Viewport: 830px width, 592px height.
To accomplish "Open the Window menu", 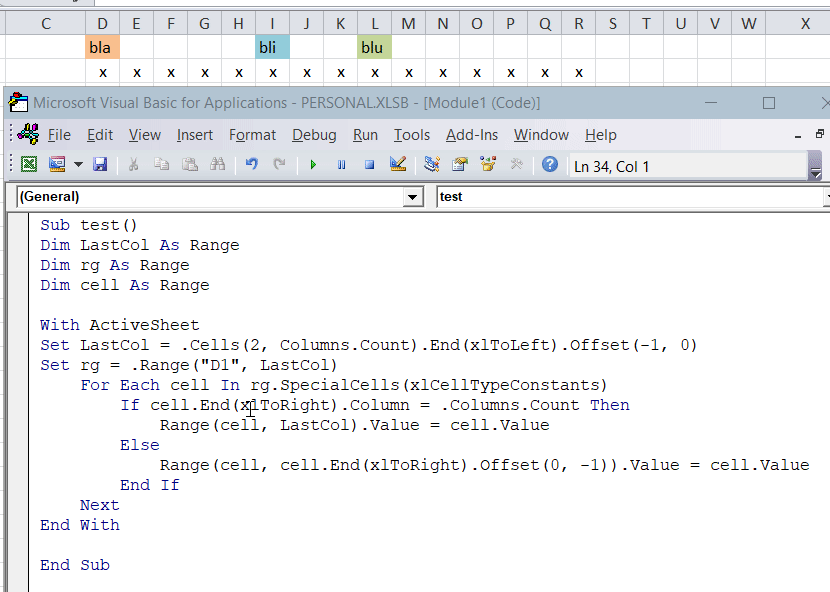I will (541, 135).
